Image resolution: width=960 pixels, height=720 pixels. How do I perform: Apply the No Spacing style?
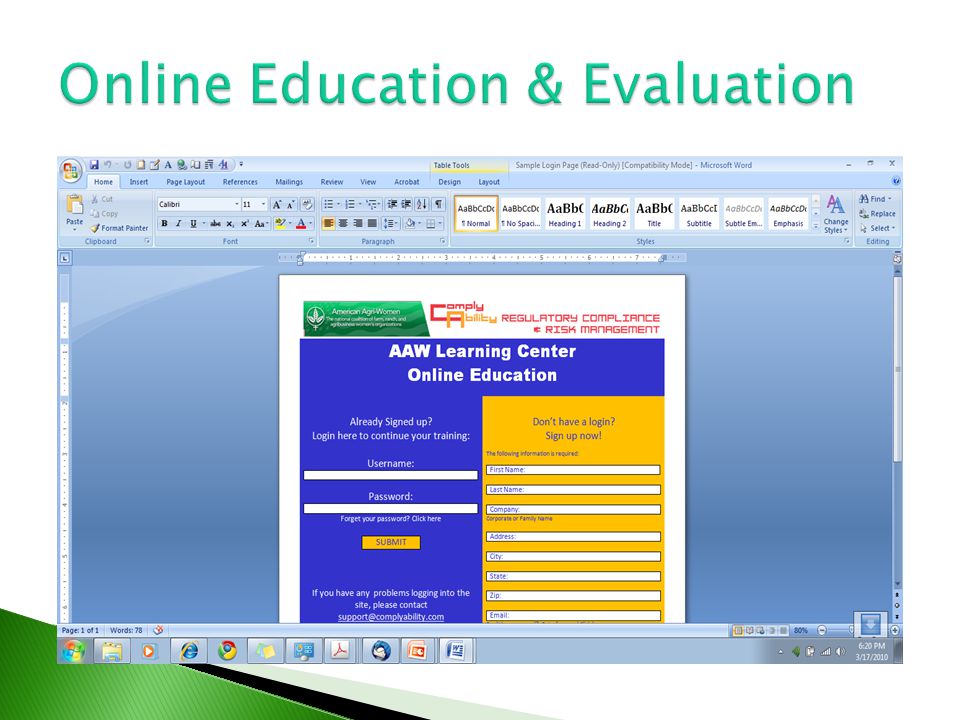tap(520, 214)
